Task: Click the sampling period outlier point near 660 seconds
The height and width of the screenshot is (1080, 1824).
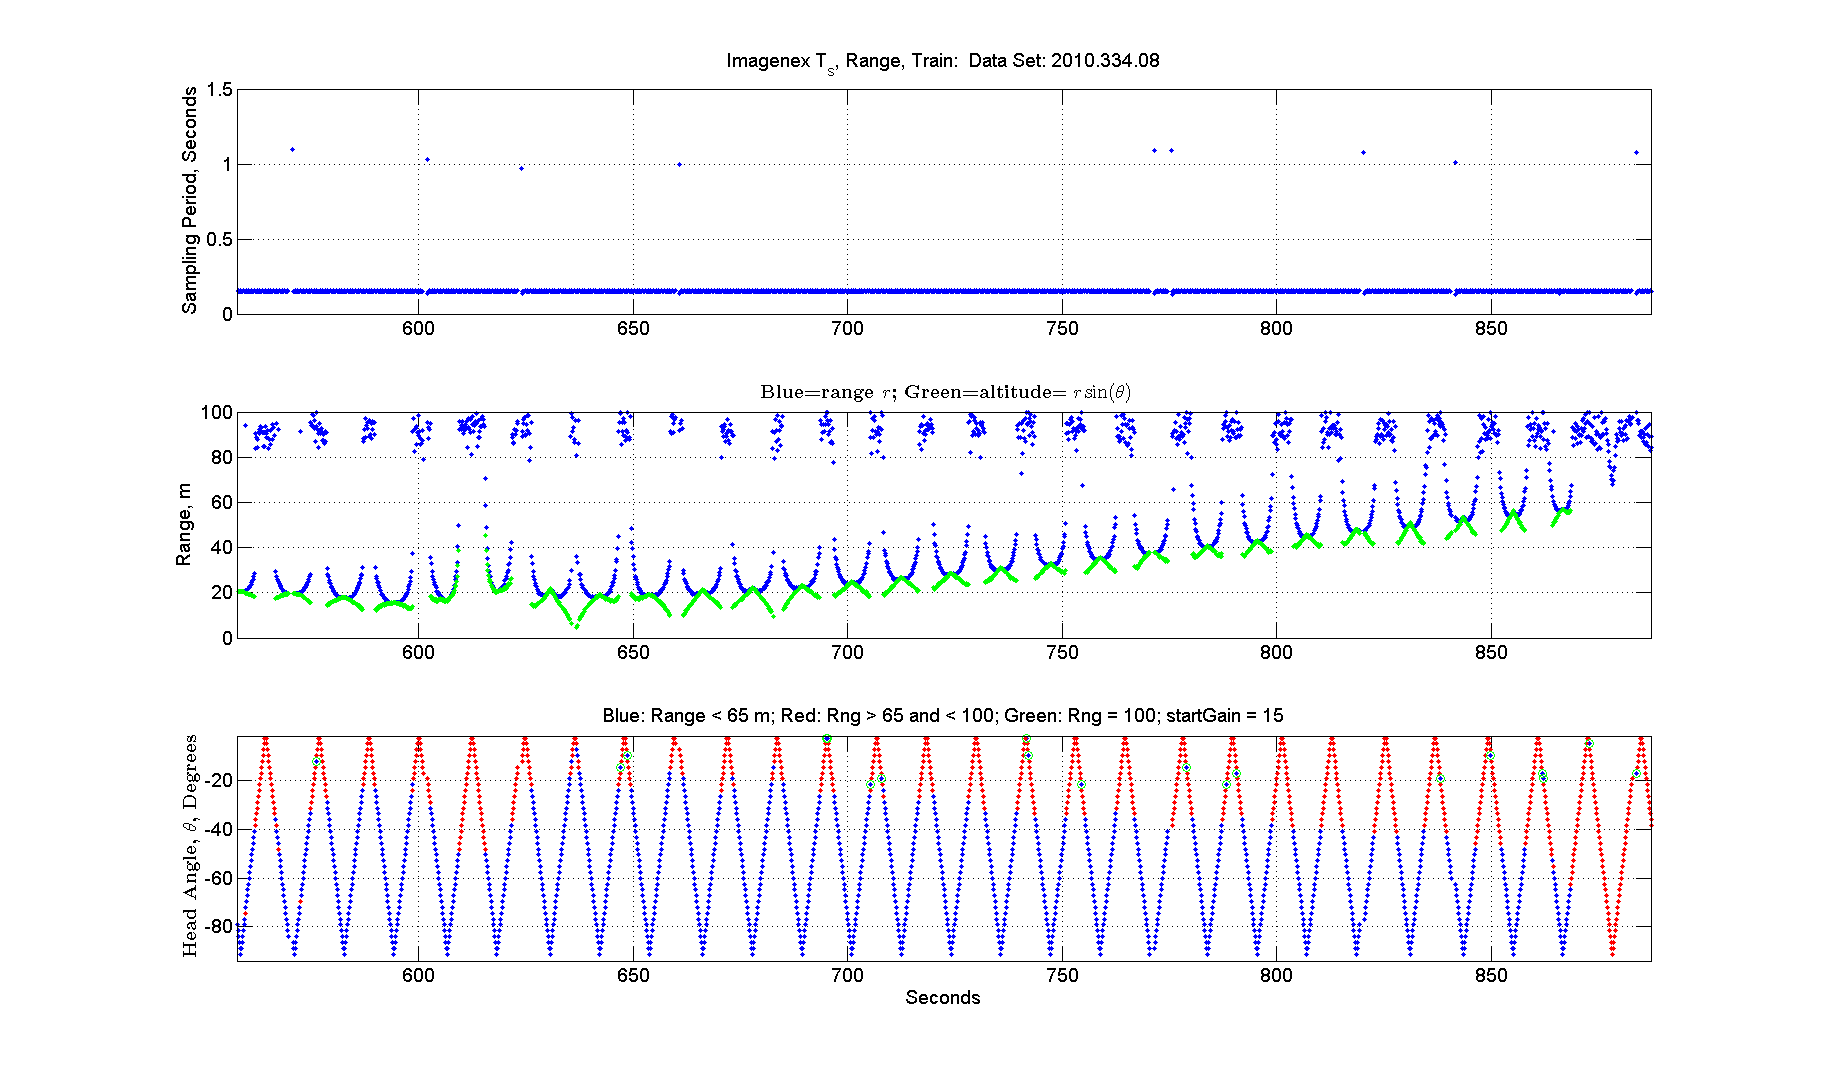Action: 679,164
